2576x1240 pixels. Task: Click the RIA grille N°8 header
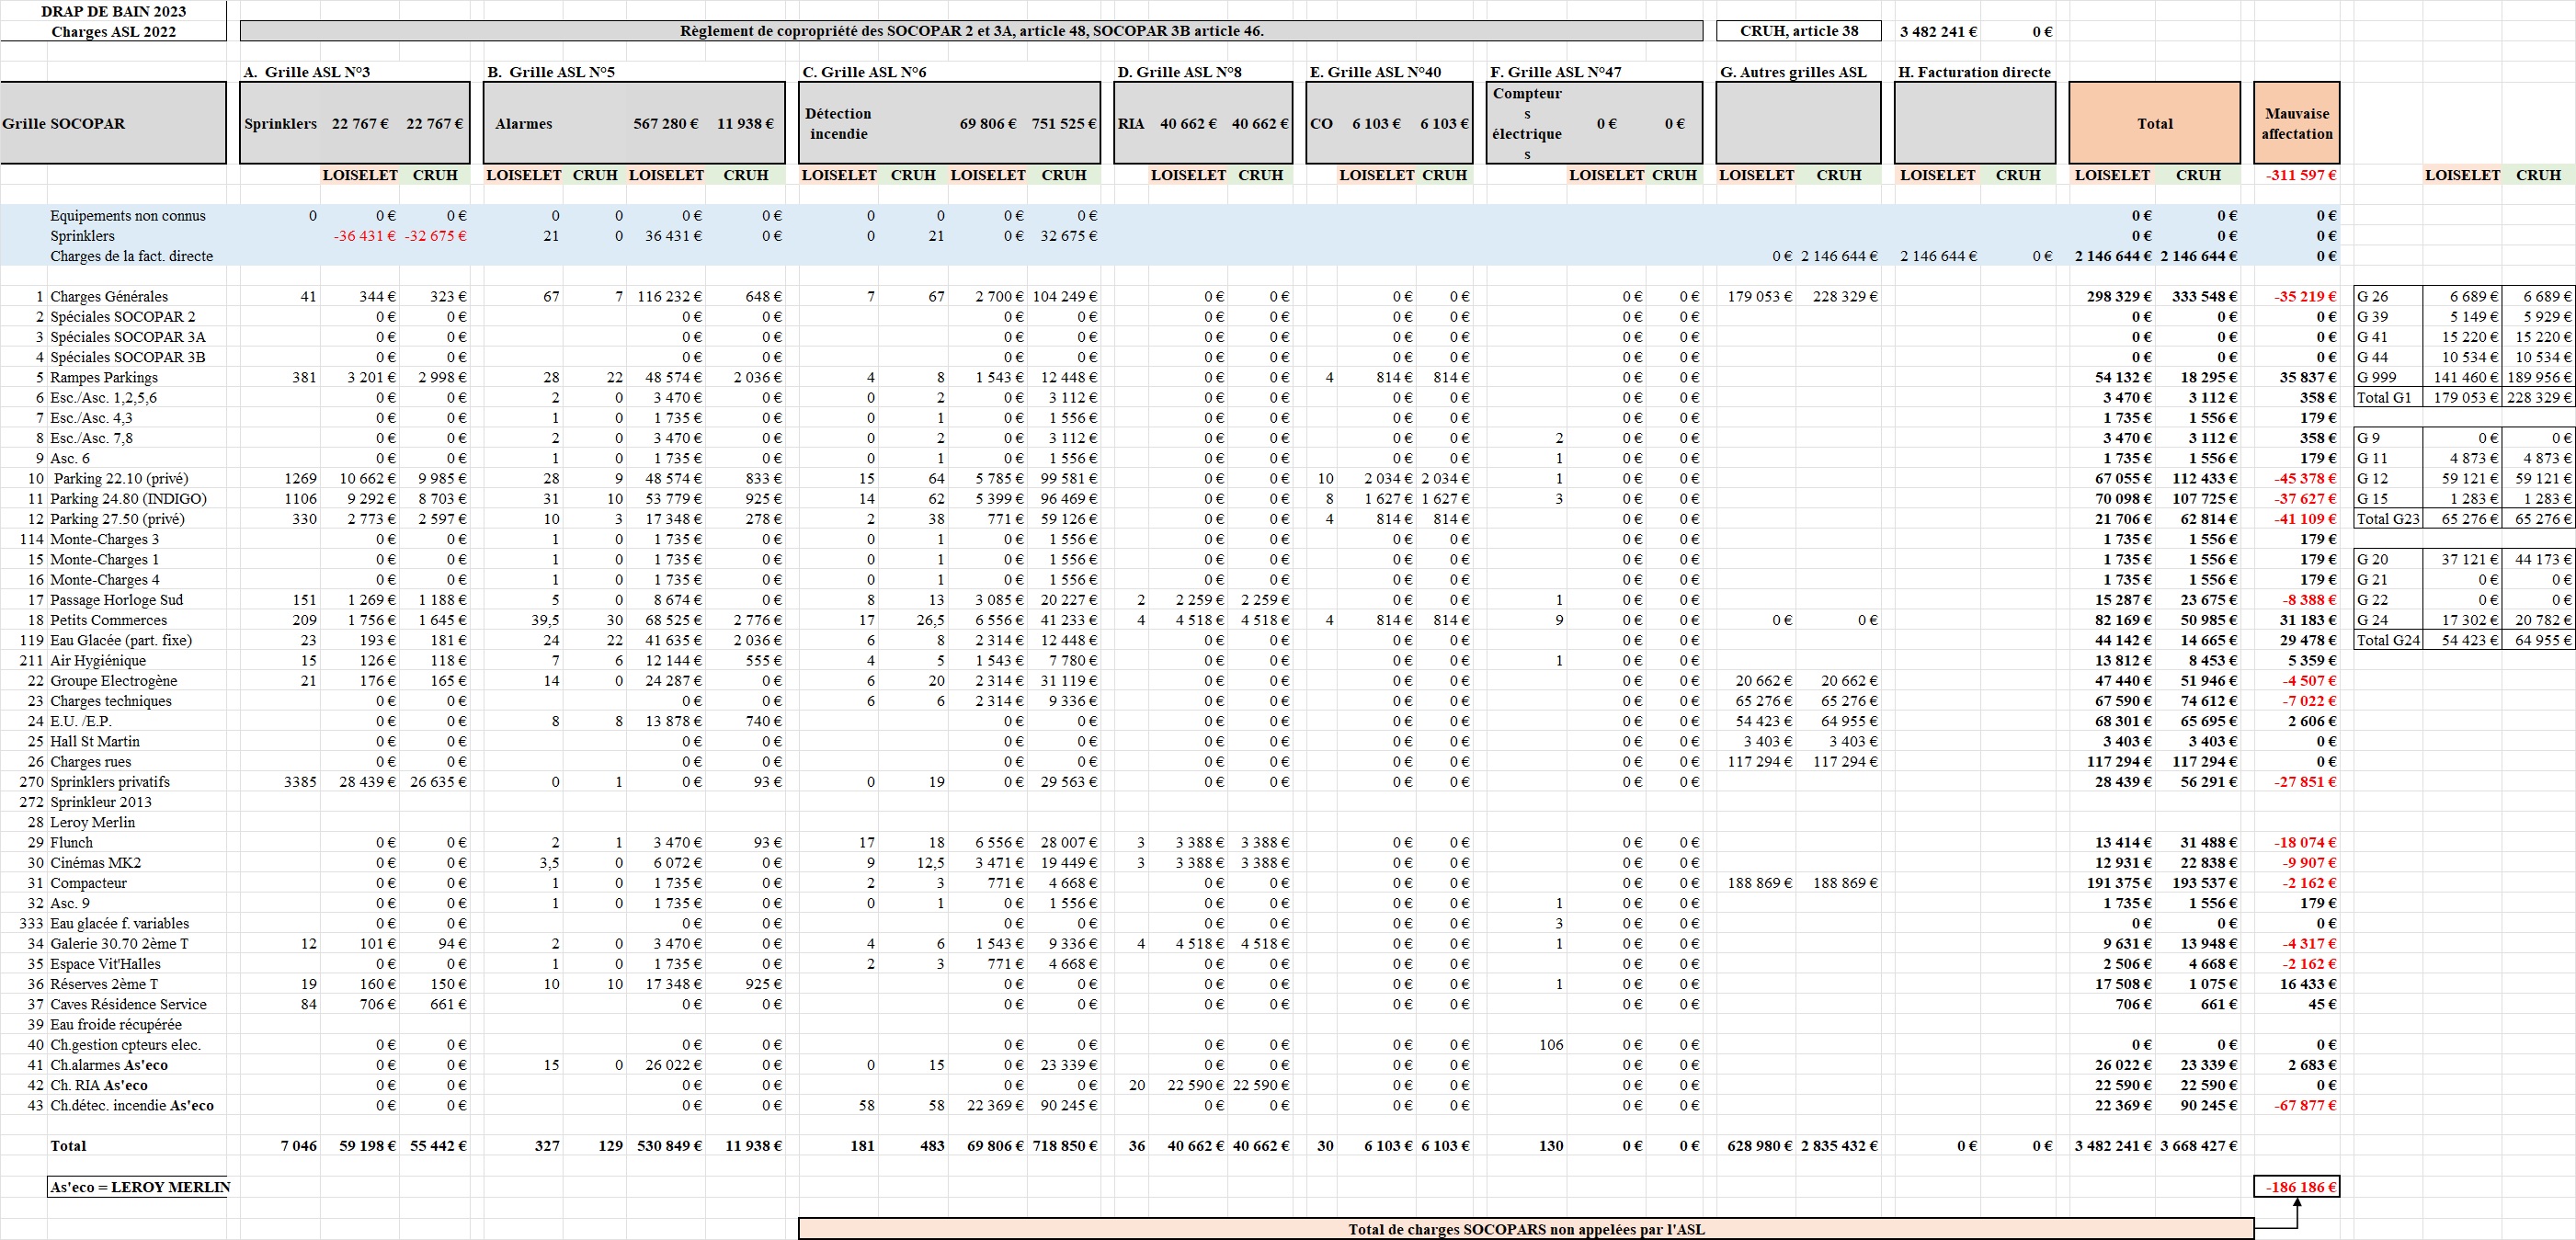point(1202,123)
